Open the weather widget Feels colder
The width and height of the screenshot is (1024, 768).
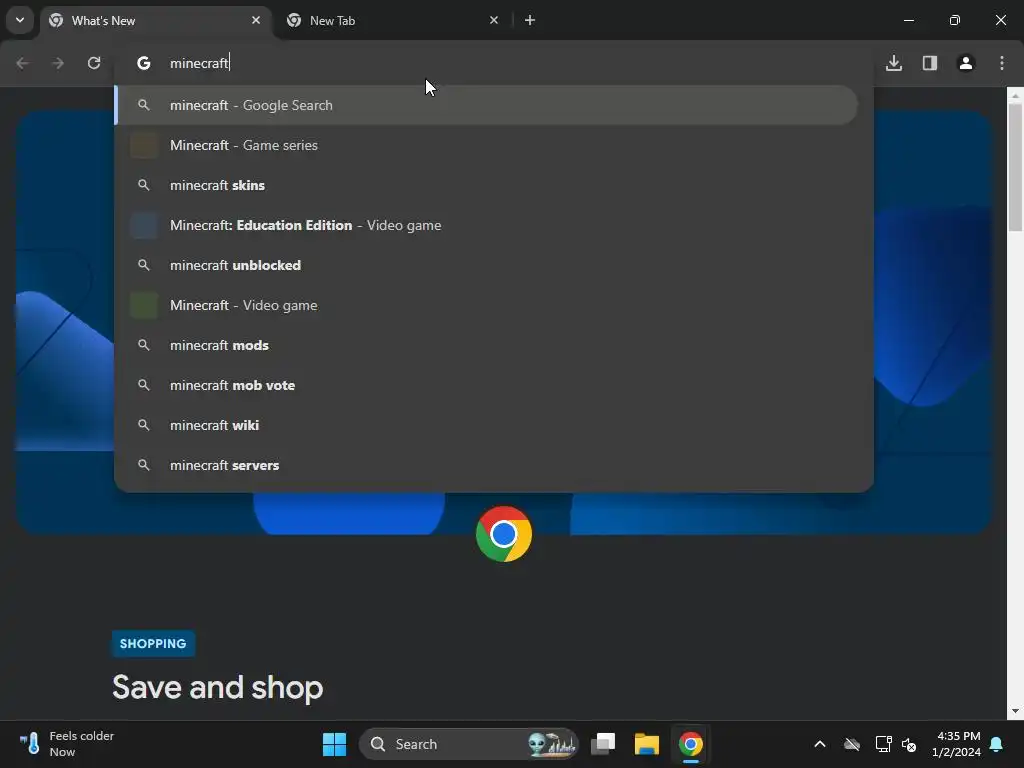pos(67,744)
